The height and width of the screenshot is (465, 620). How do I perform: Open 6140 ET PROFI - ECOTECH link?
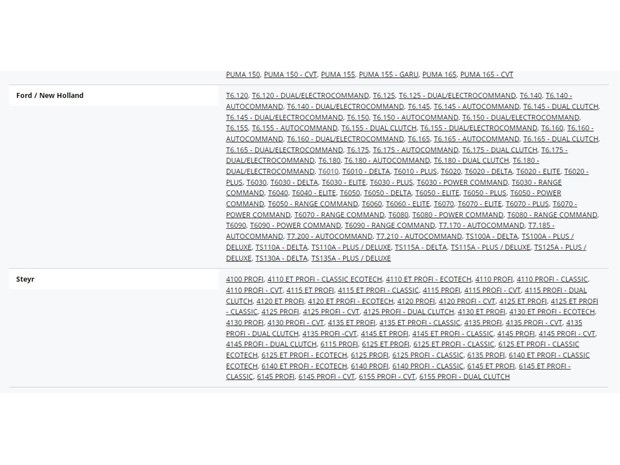pyautogui.click(x=304, y=366)
